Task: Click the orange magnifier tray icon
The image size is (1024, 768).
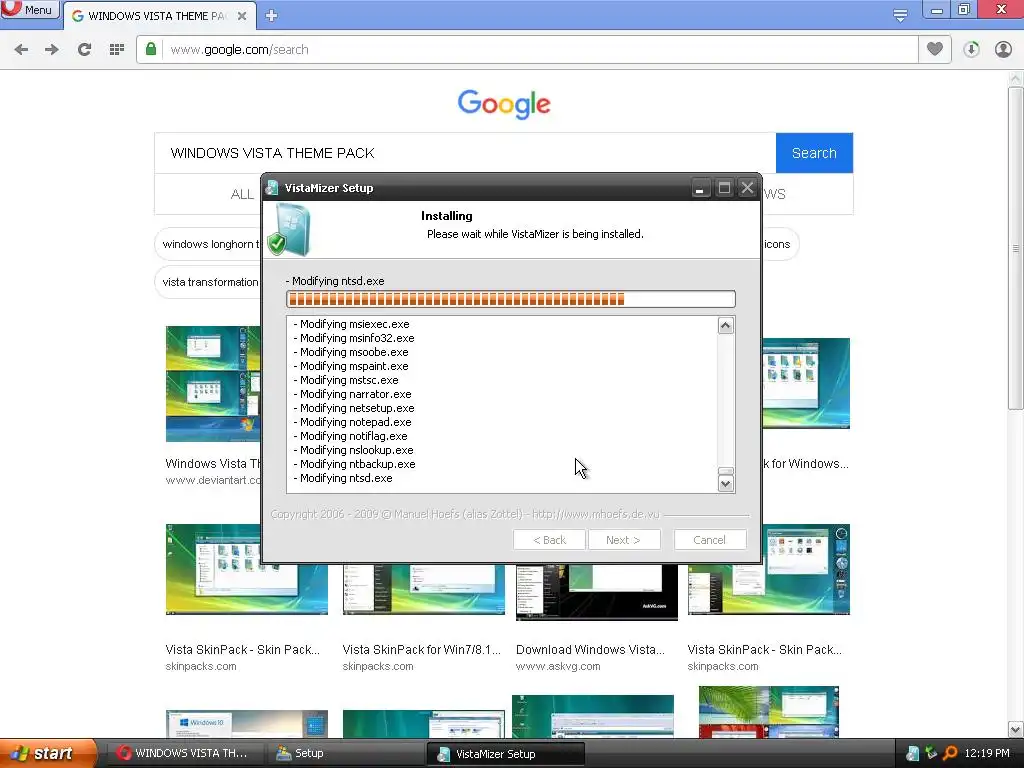Action: point(950,754)
